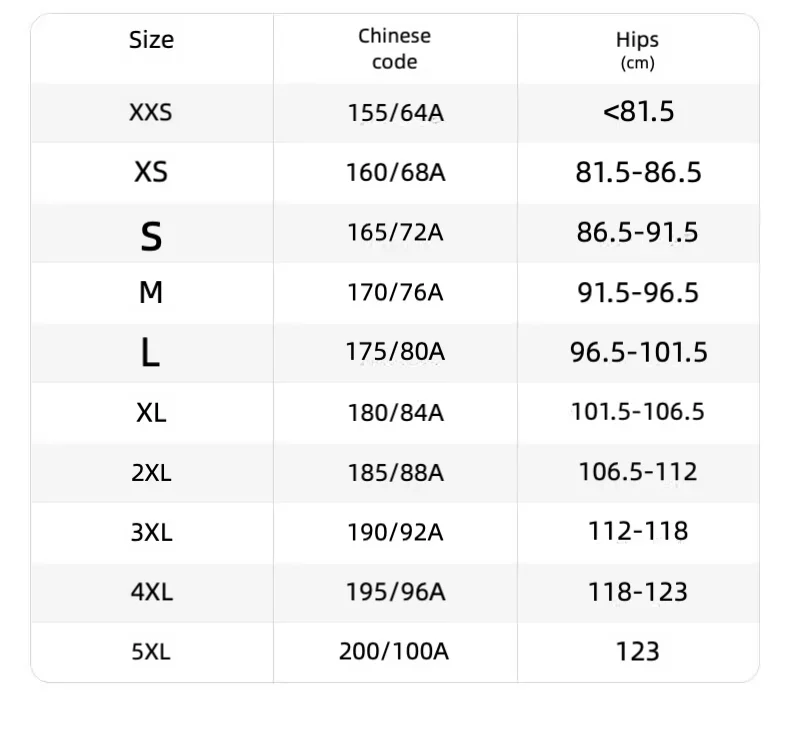The image size is (790, 743).
Task: Select the 3XL size cell
Action: tap(151, 532)
